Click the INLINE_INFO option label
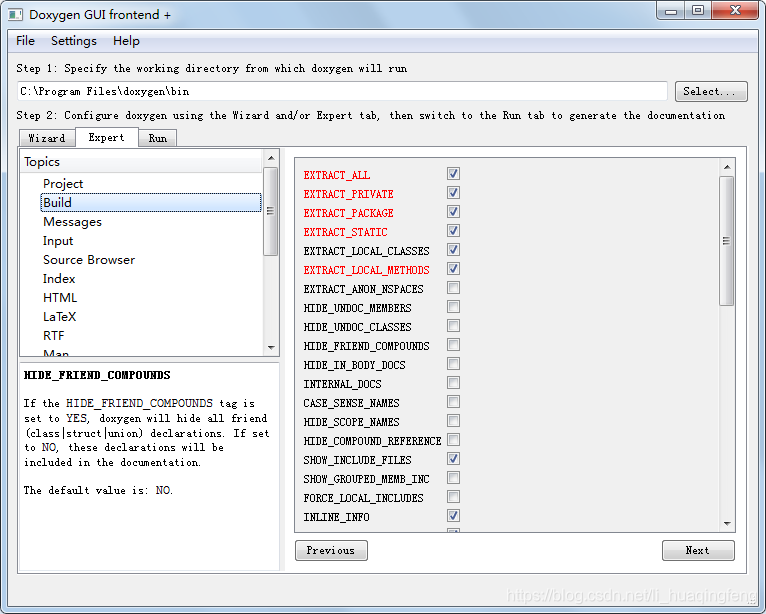The width and height of the screenshot is (766, 614). [336, 517]
